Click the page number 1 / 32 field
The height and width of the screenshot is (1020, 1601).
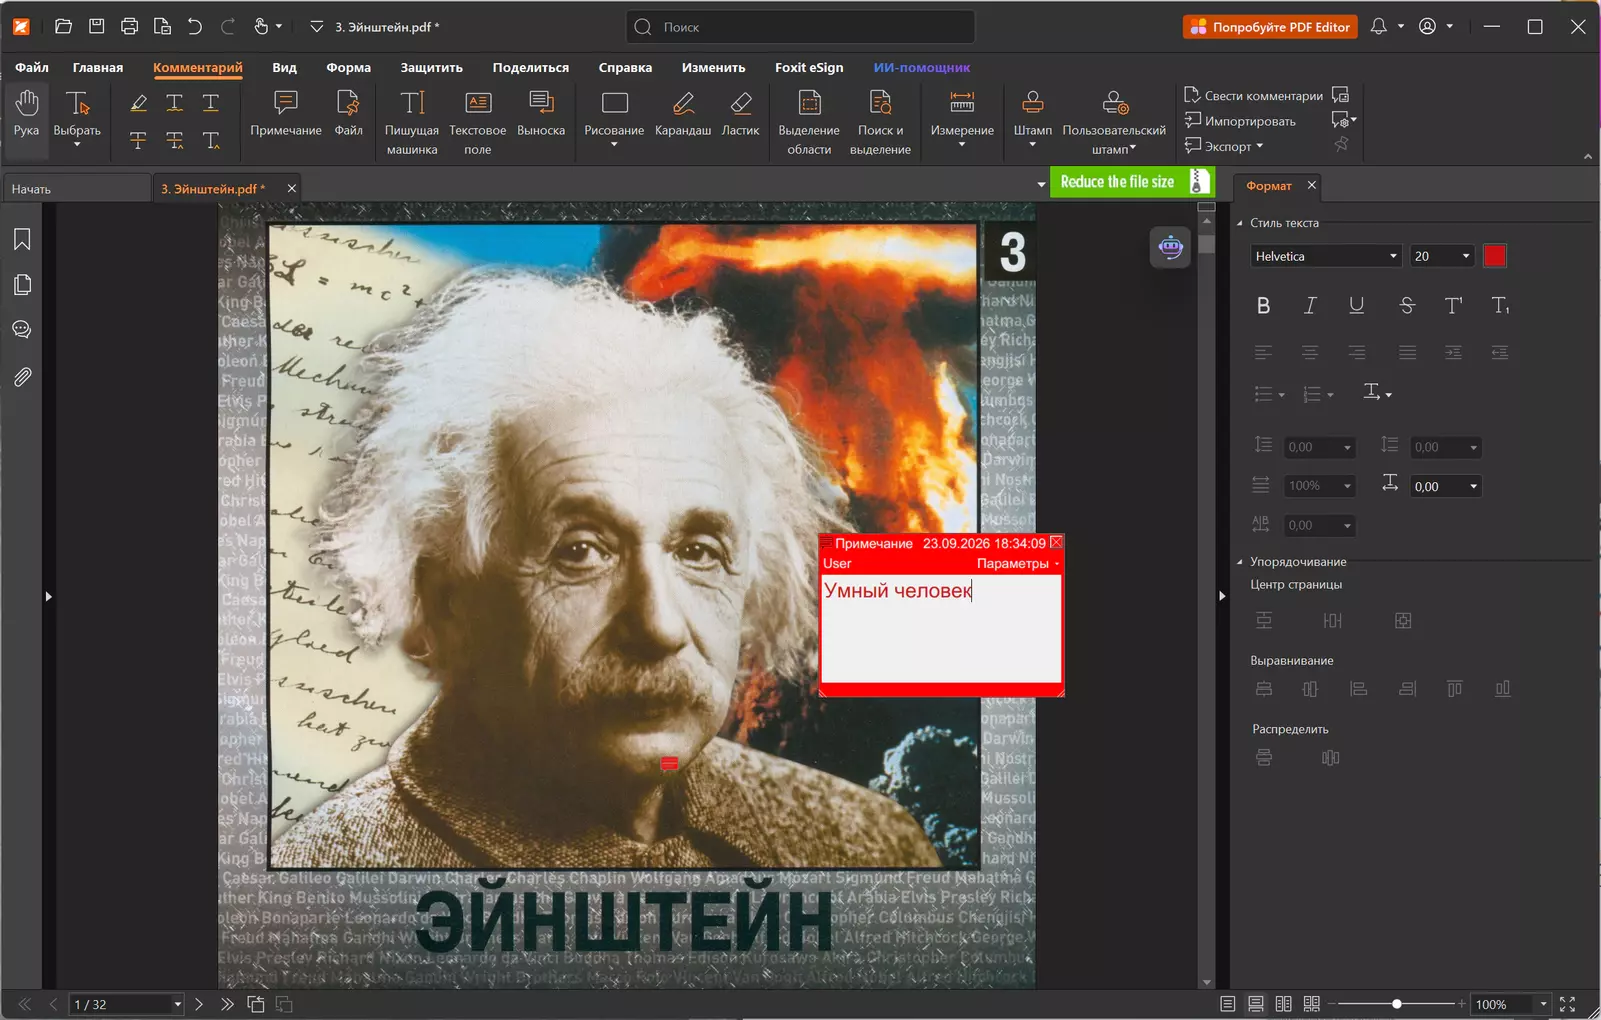127,1004
